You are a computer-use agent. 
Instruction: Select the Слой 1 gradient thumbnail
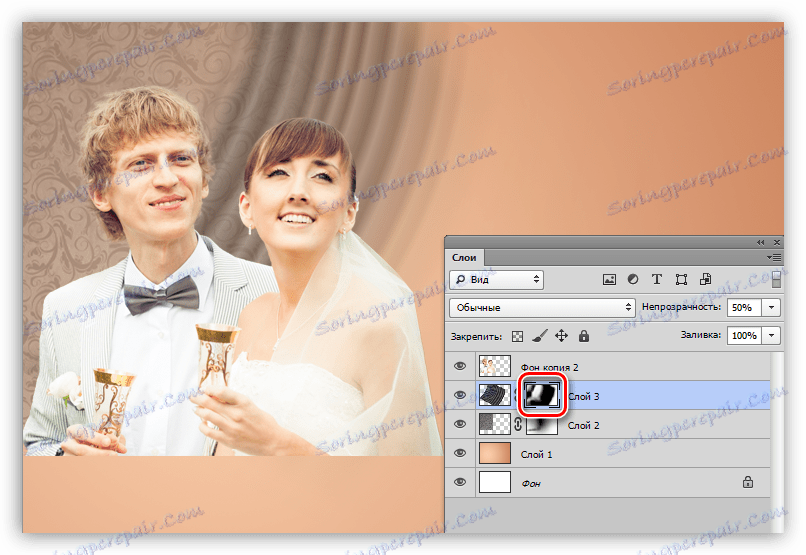click(x=494, y=453)
